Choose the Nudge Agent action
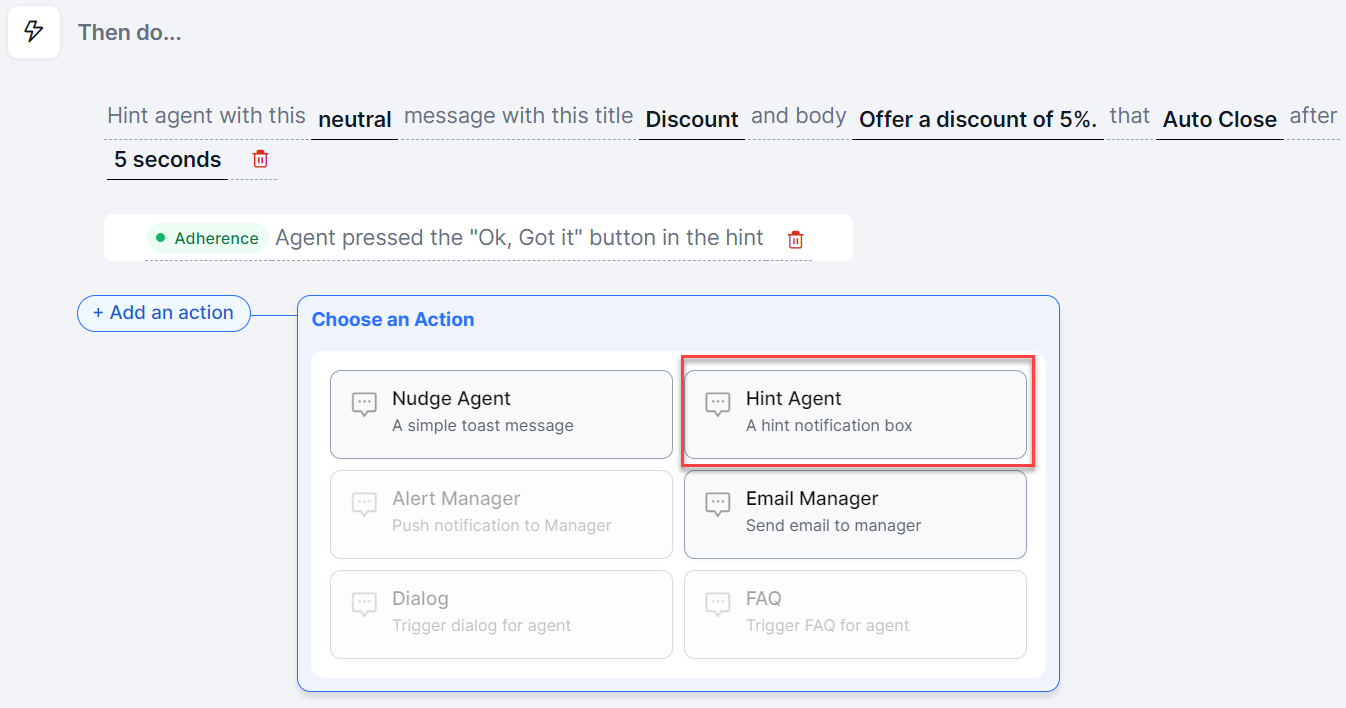The height and width of the screenshot is (708, 1346). tap(501, 414)
